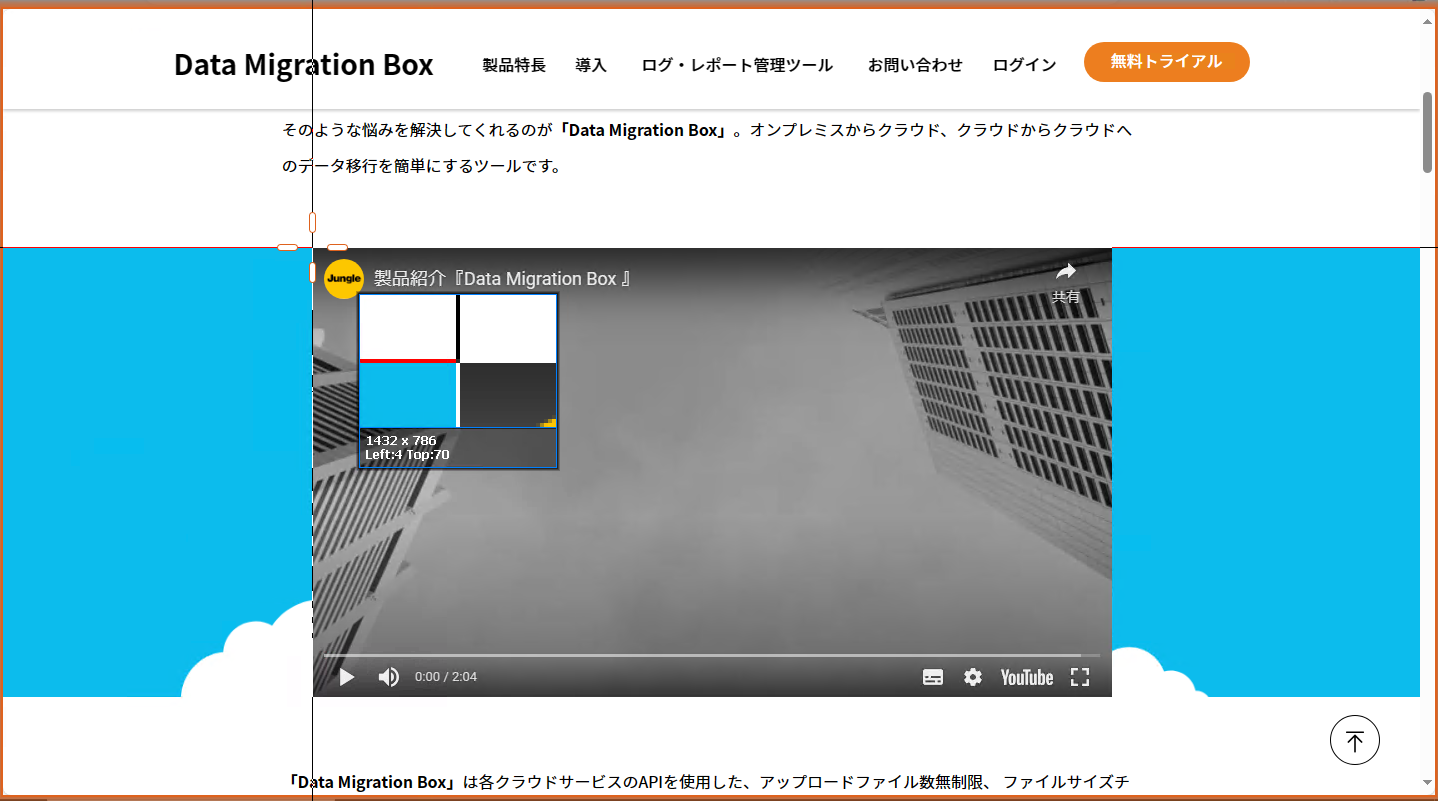
Task: Go to the Data Migration Box home logo
Action: pyautogui.click(x=303, y=64)
